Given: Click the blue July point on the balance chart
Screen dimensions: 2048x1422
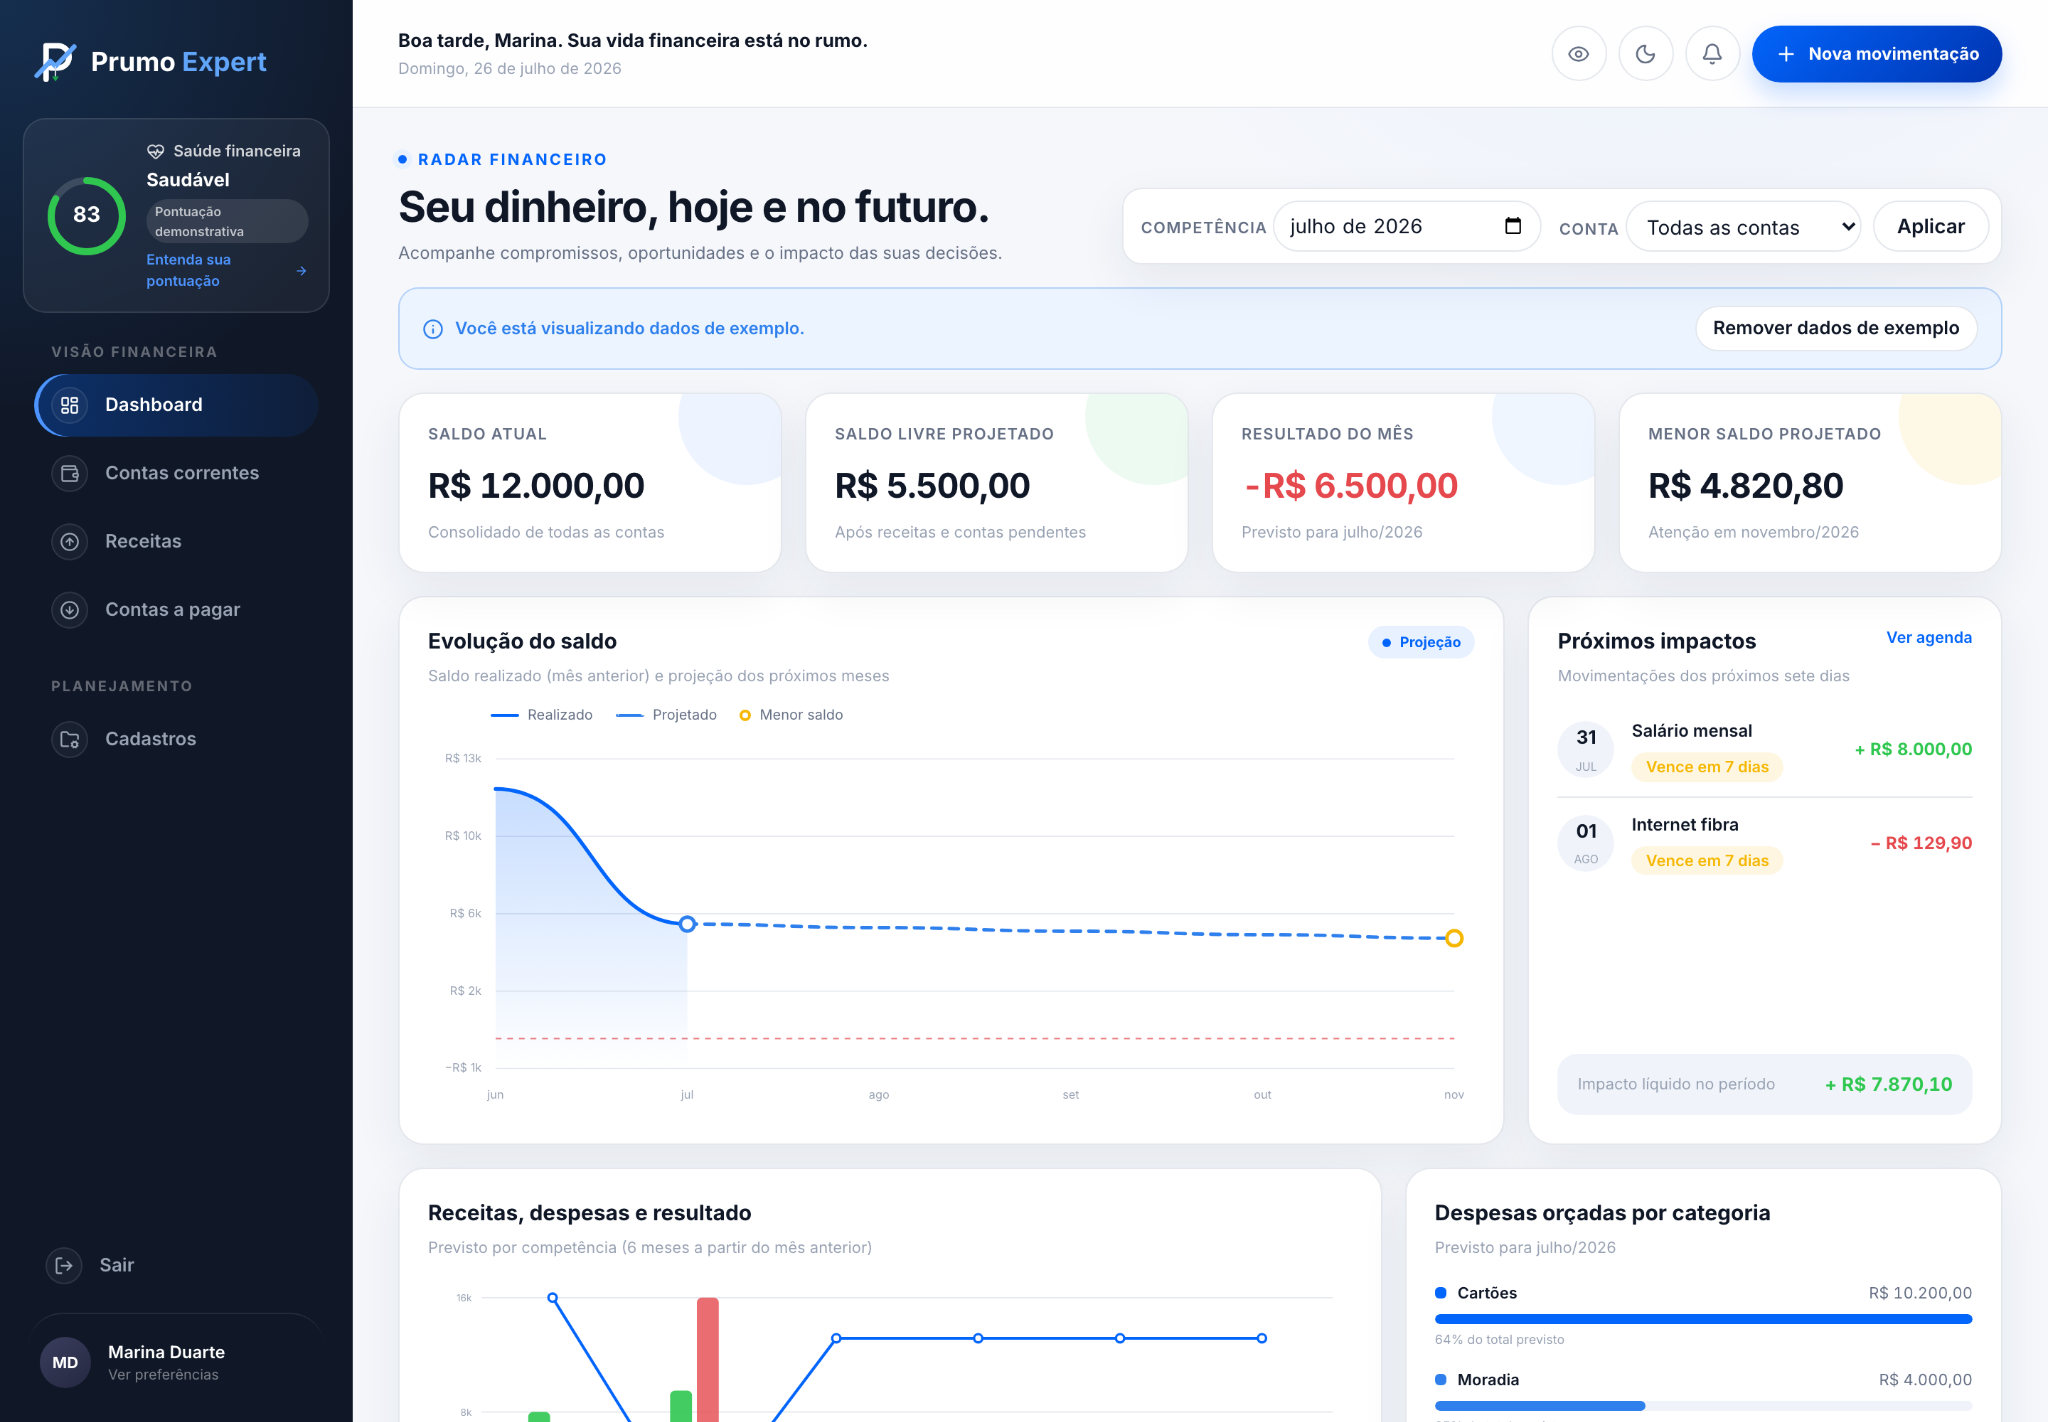Looking at the screenshot, I should 687,924.
